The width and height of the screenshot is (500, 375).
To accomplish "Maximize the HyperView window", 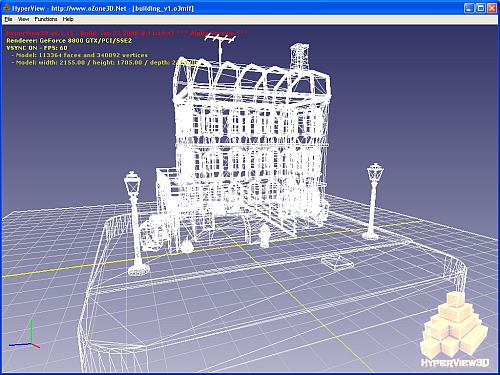I will tap(481, 8).
